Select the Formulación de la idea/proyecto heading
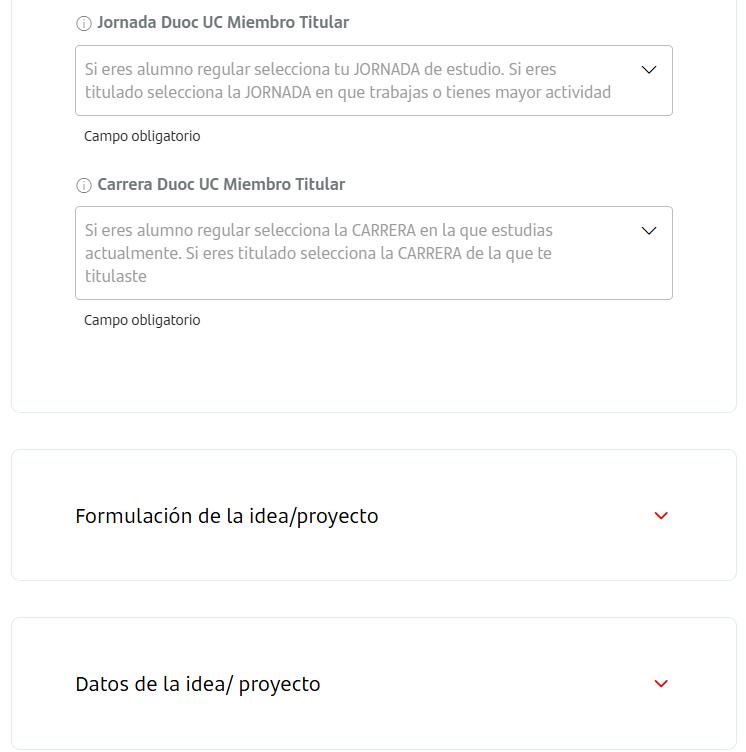This screenshot has height=752, width=746. [x=227, y=517]
